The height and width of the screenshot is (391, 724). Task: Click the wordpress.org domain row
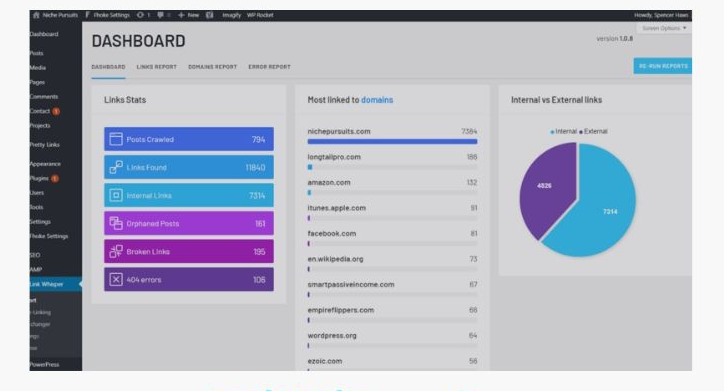392,340
